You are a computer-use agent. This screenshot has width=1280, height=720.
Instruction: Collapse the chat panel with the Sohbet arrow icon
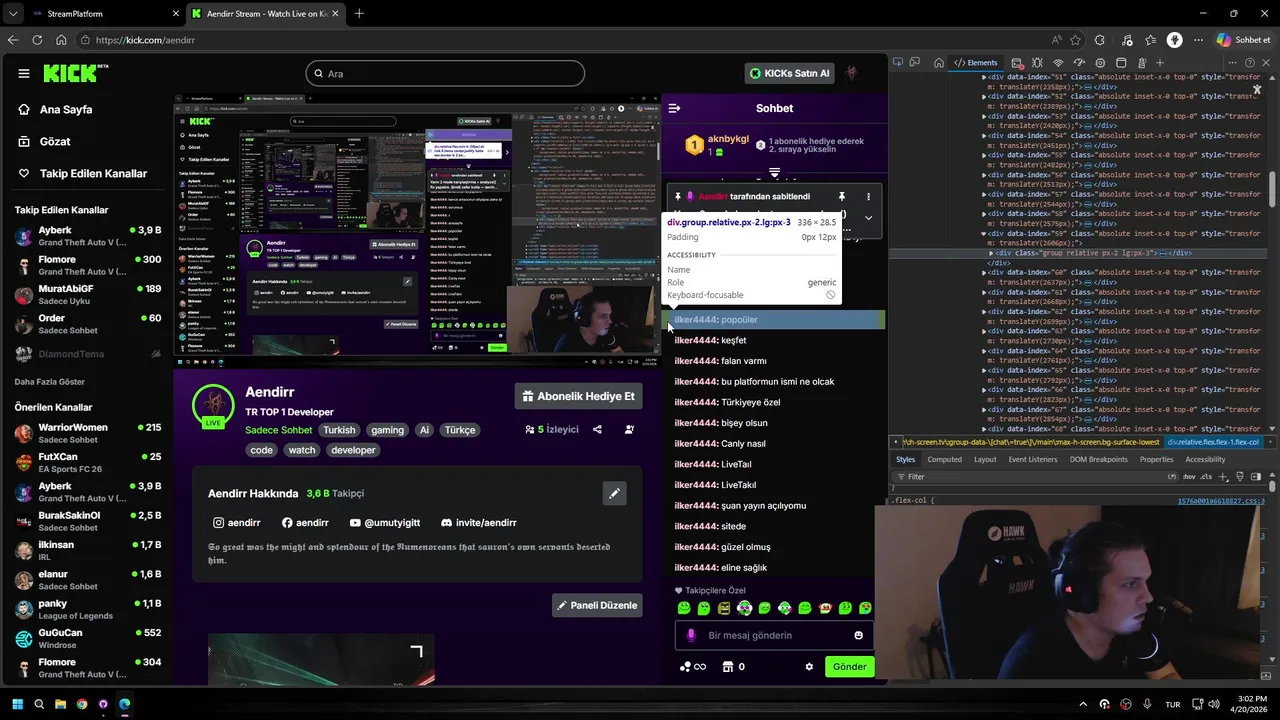pos(674,108)
